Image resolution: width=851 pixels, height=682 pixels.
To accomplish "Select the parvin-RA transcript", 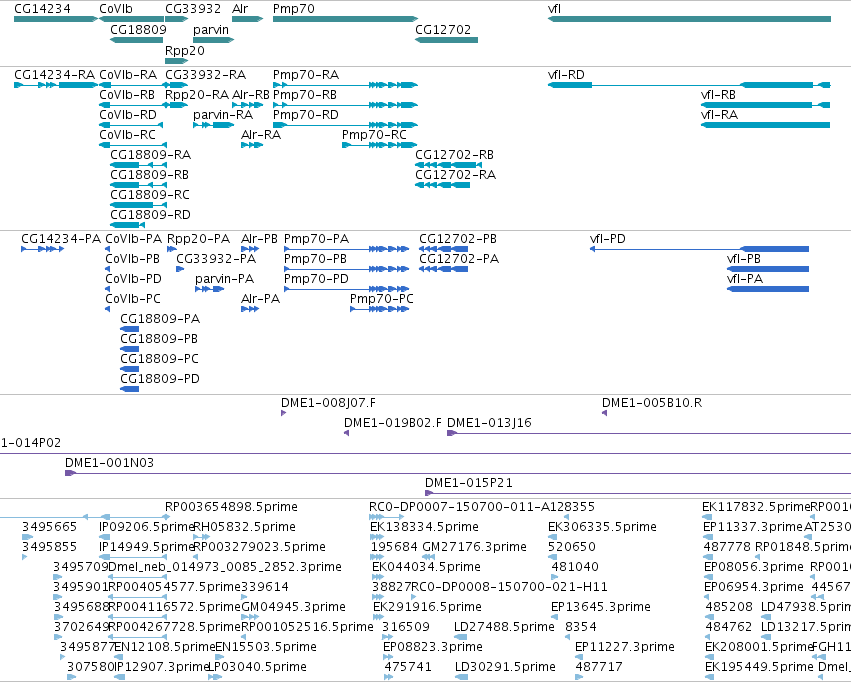I will (x=213, y=125).
